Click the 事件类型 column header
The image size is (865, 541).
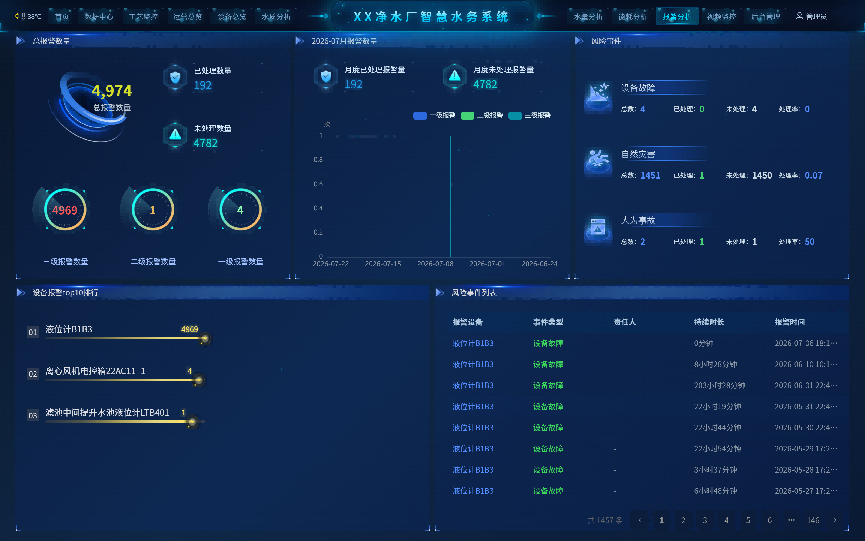click(548, 322)
